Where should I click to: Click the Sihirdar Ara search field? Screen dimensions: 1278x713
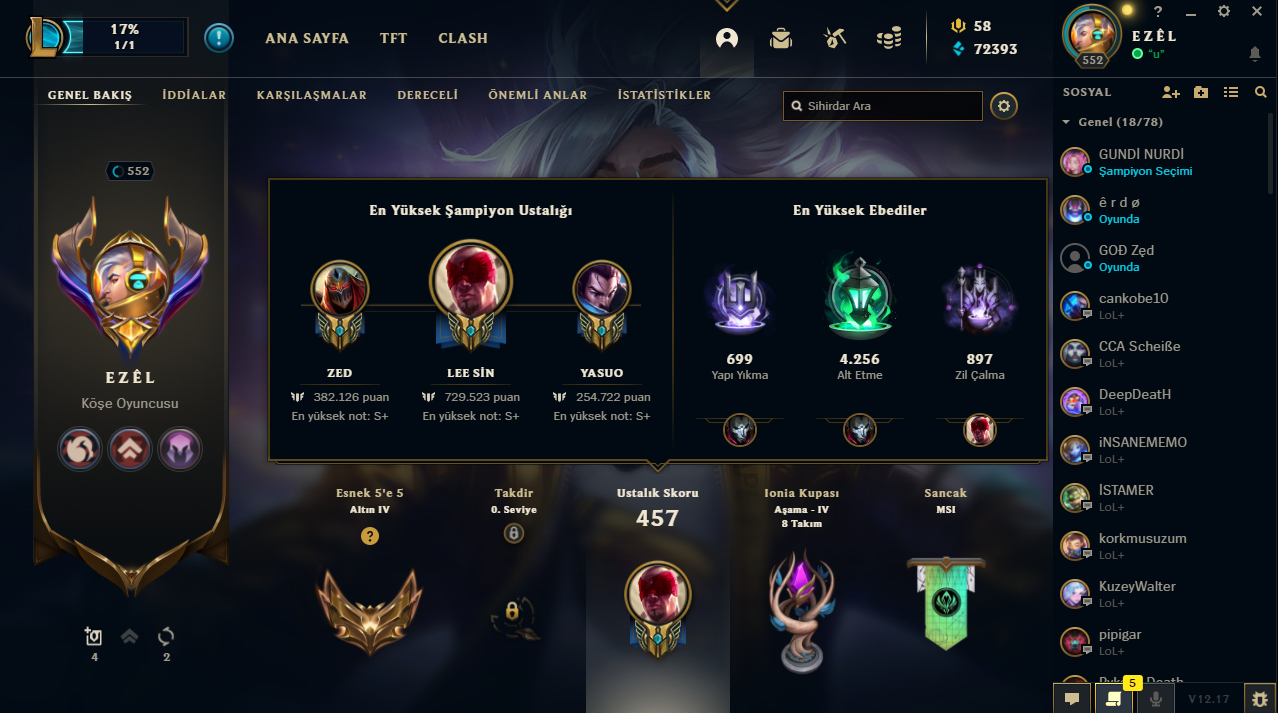pyautogui.click(x=883, y=106)
